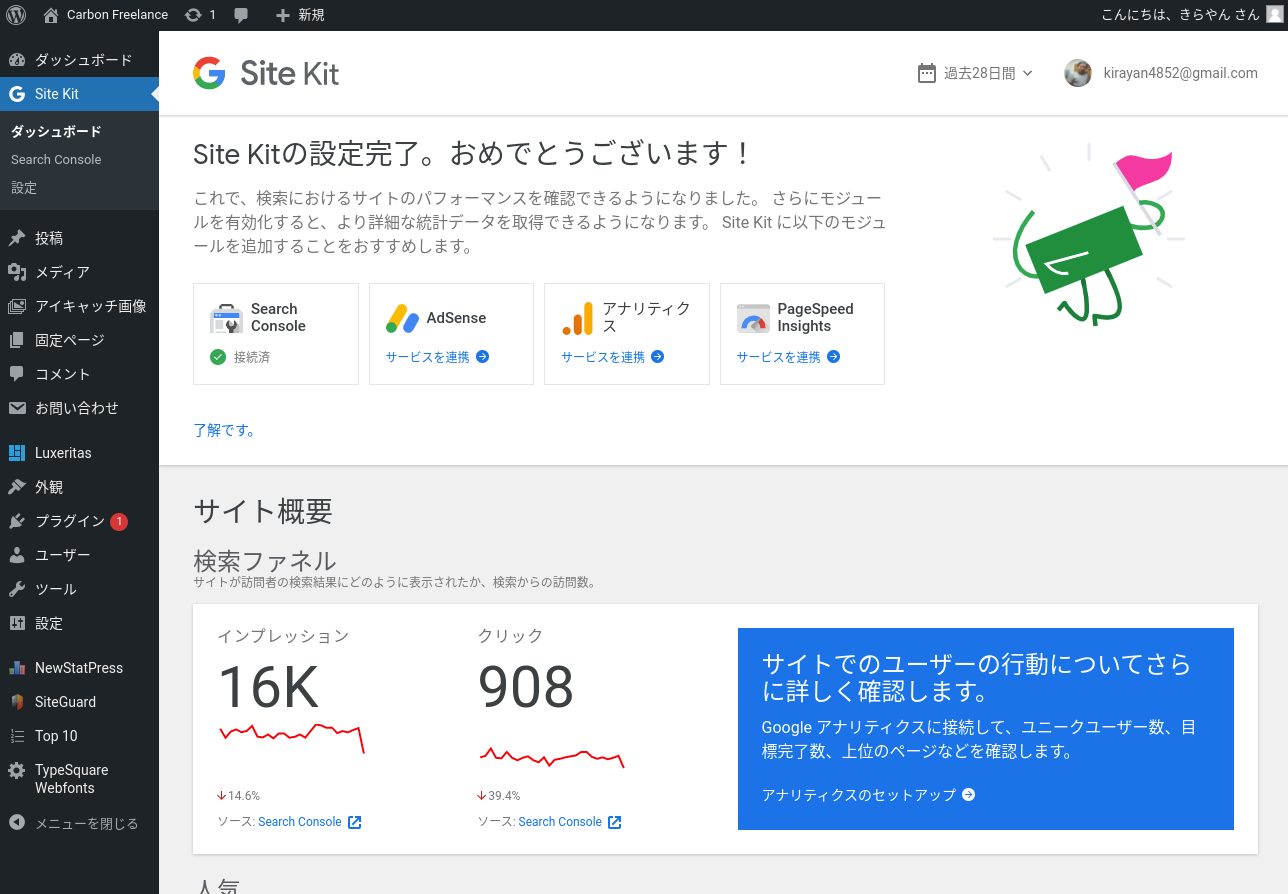Connect PageSpeed Insights via サービスを連携 link

point(788,357)
